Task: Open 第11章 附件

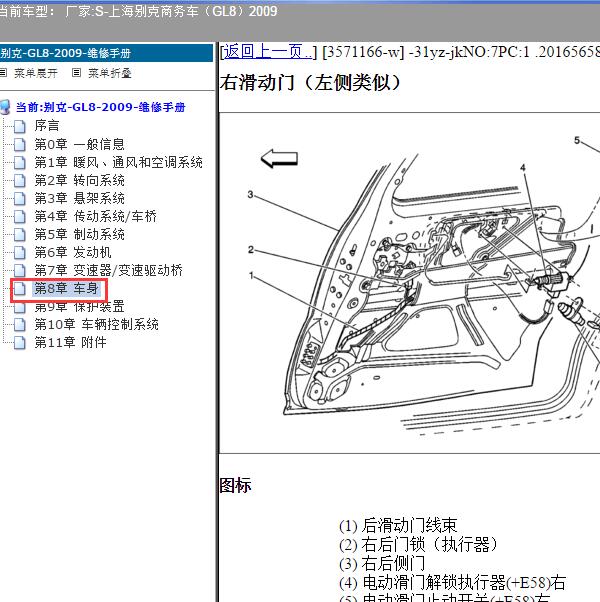Action: [x=70, y=342]
